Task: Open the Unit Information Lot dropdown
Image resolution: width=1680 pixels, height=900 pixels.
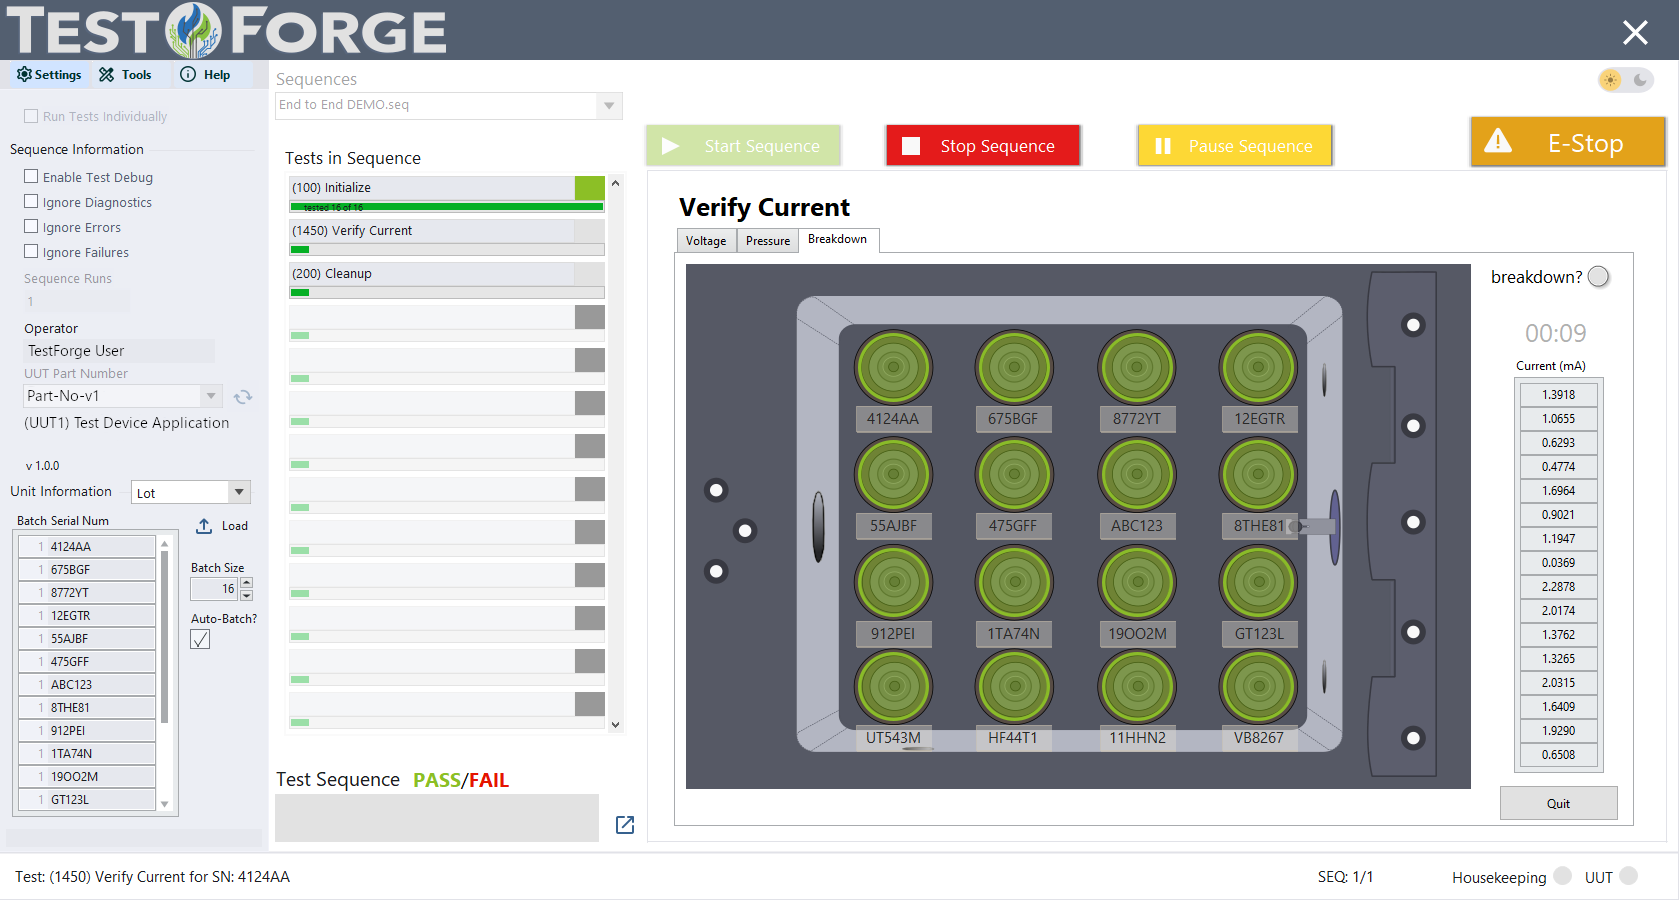Action: [x=239, y=491]
